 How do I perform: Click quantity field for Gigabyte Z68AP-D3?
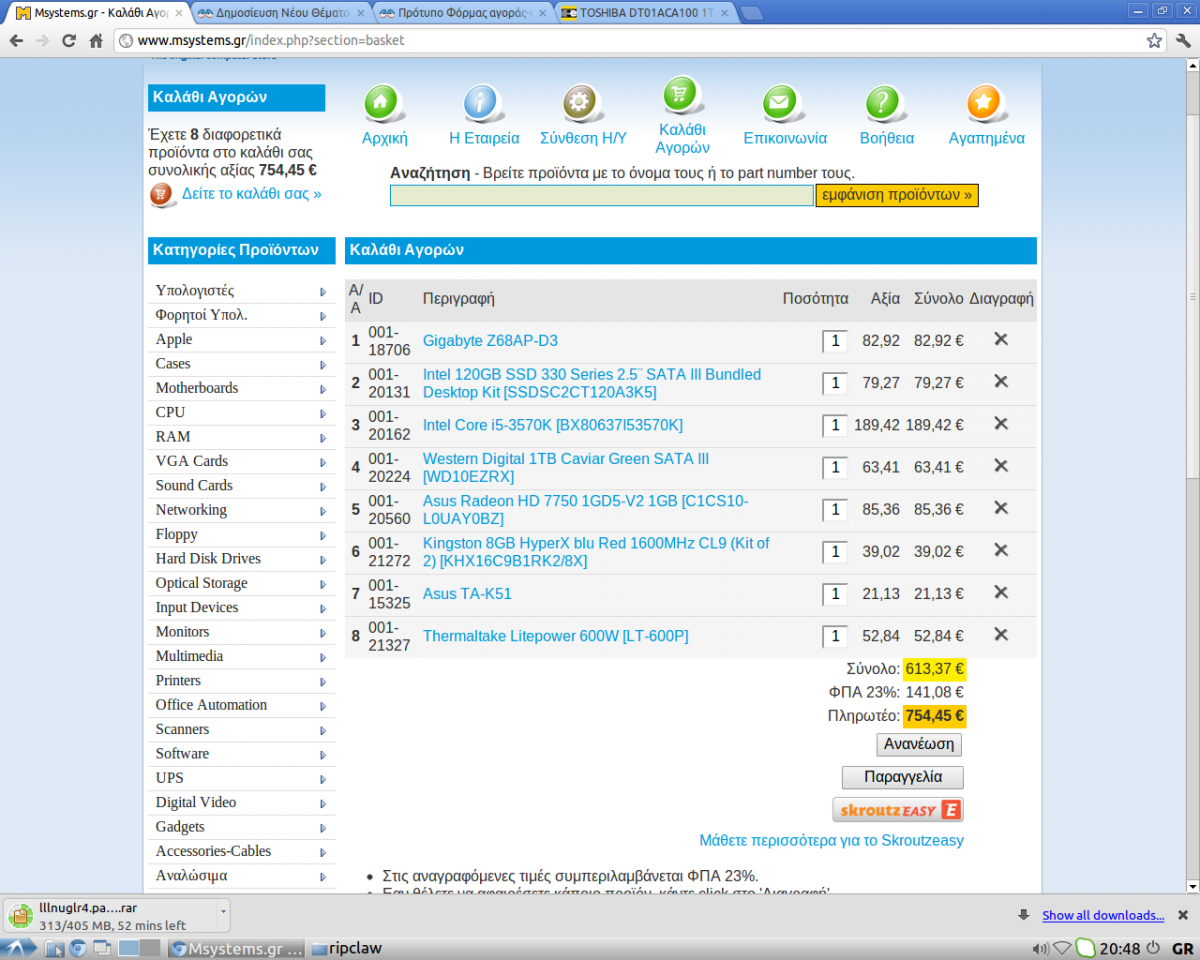835,341
